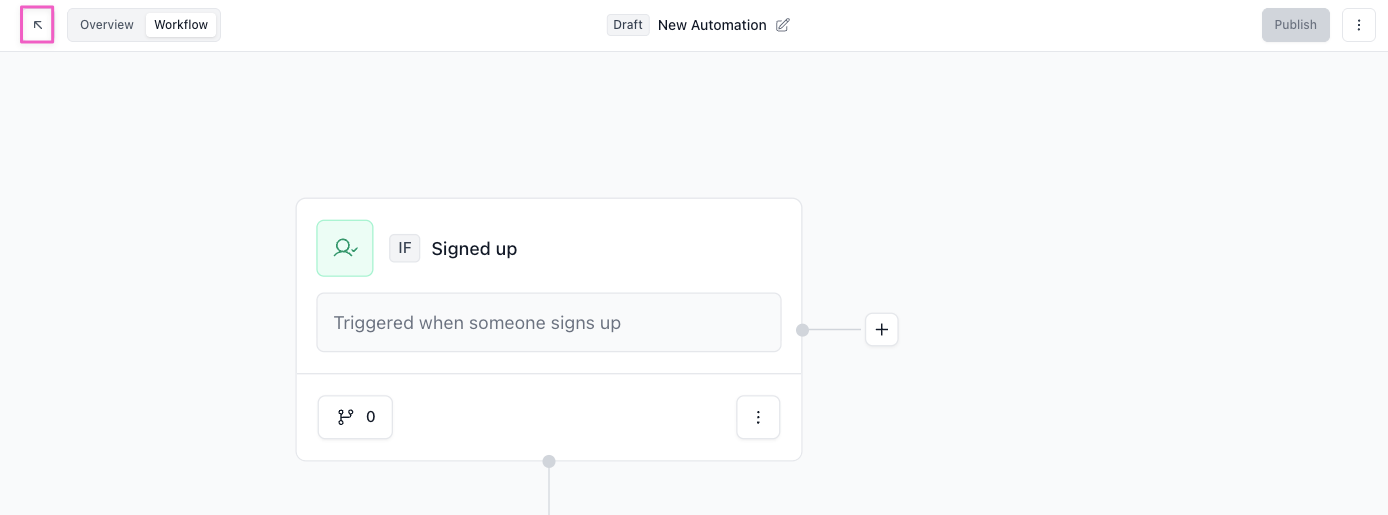The width and height of the screenshot is (1388, 515).
Task: Click the IF condition badge
Action: point(404,248)
